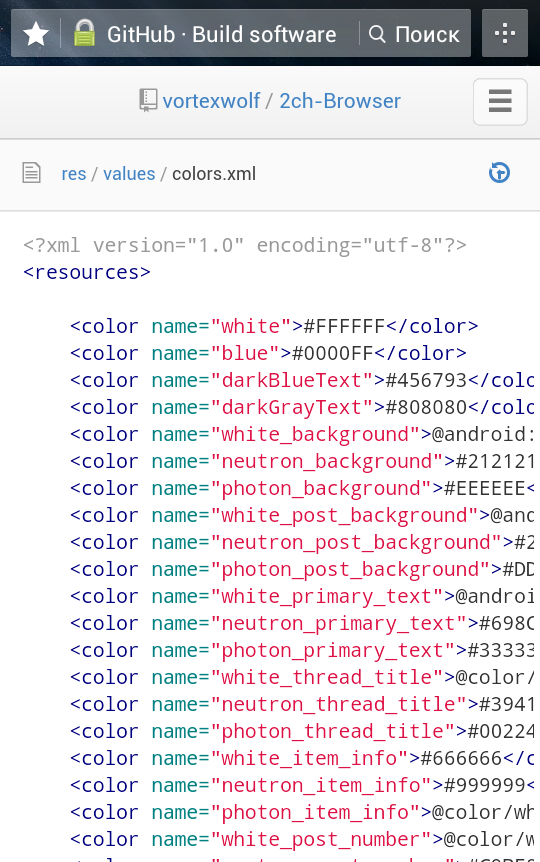This screenshot has width=540, height=862.
Task: Open the file history clock icon
Action: click(x=499, y=173)
